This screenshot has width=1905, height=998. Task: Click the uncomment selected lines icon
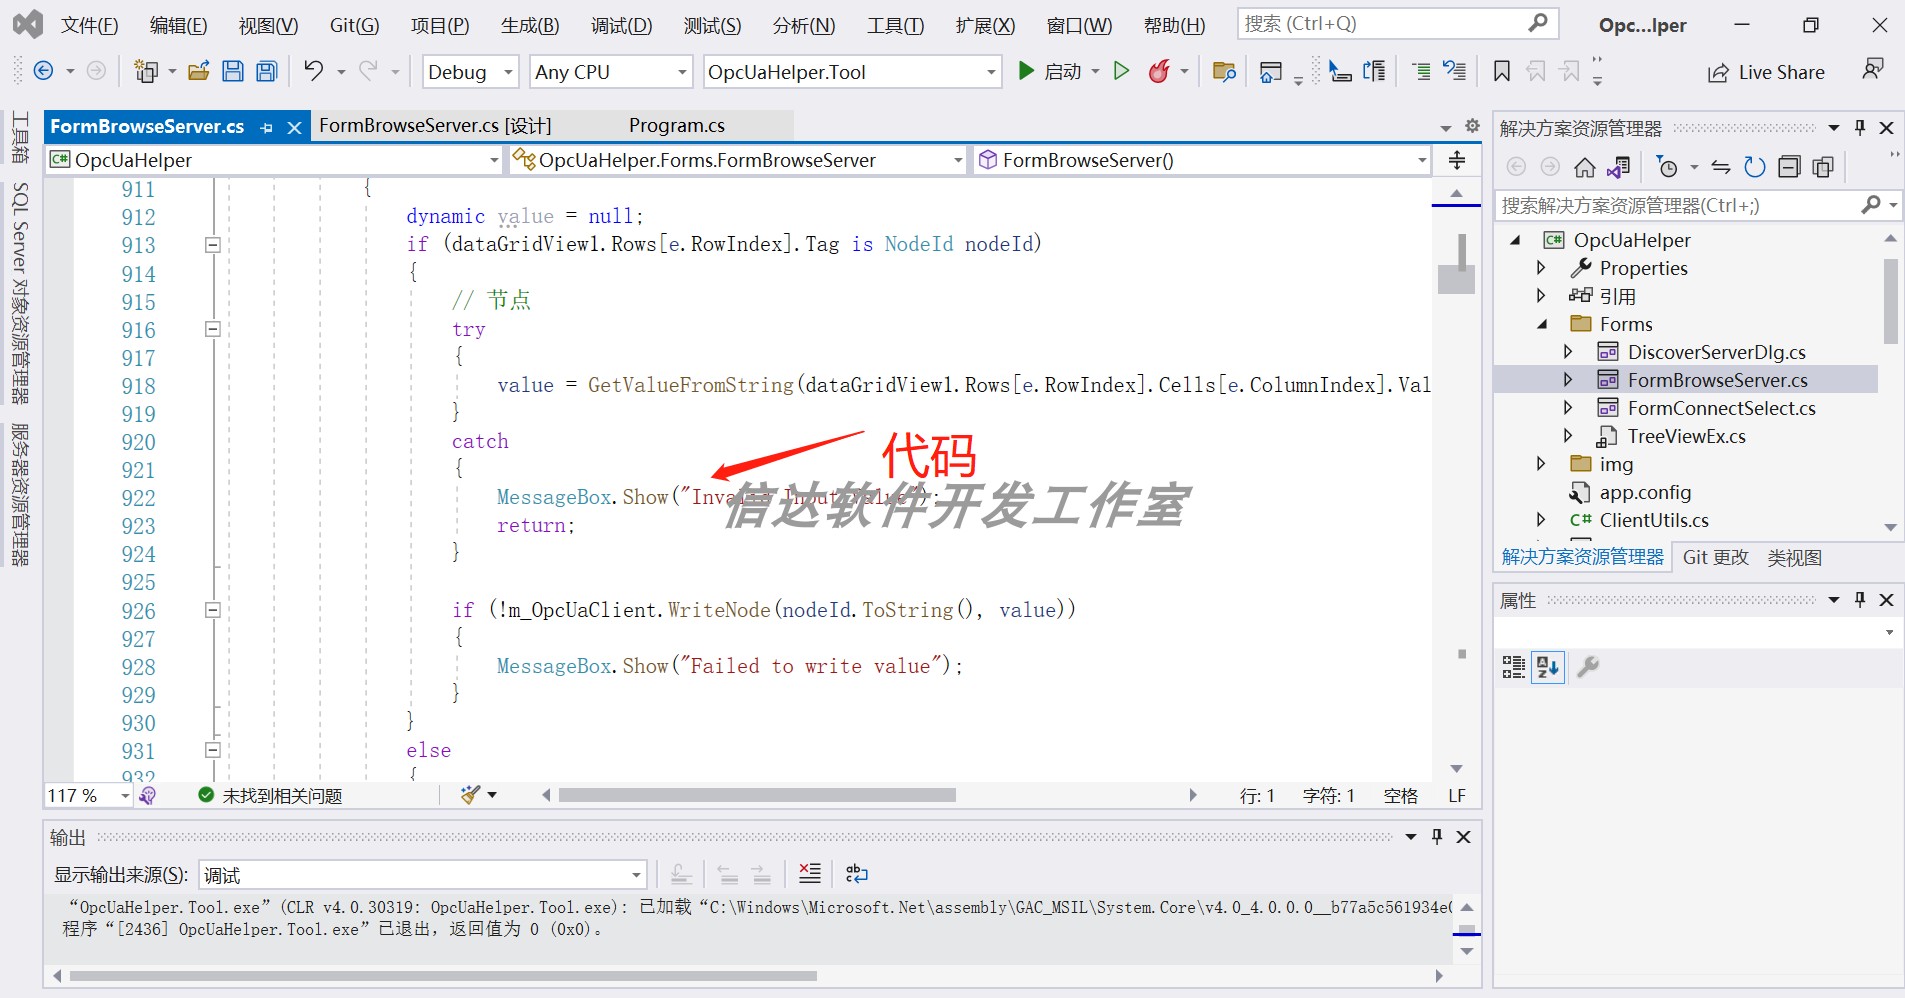point(1455,71)
